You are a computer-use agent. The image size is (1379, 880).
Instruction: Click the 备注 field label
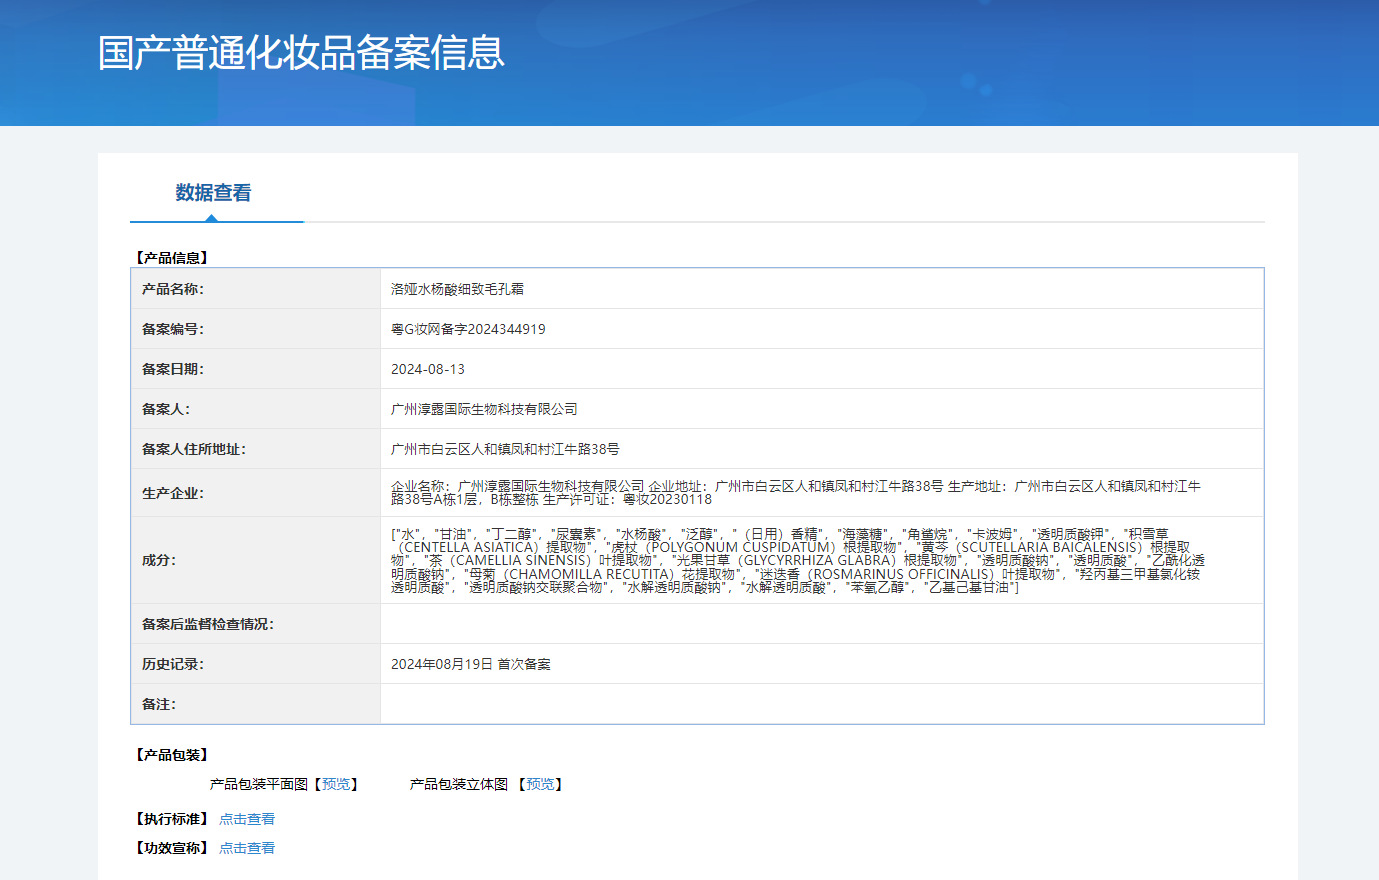(x=159, y=704)
